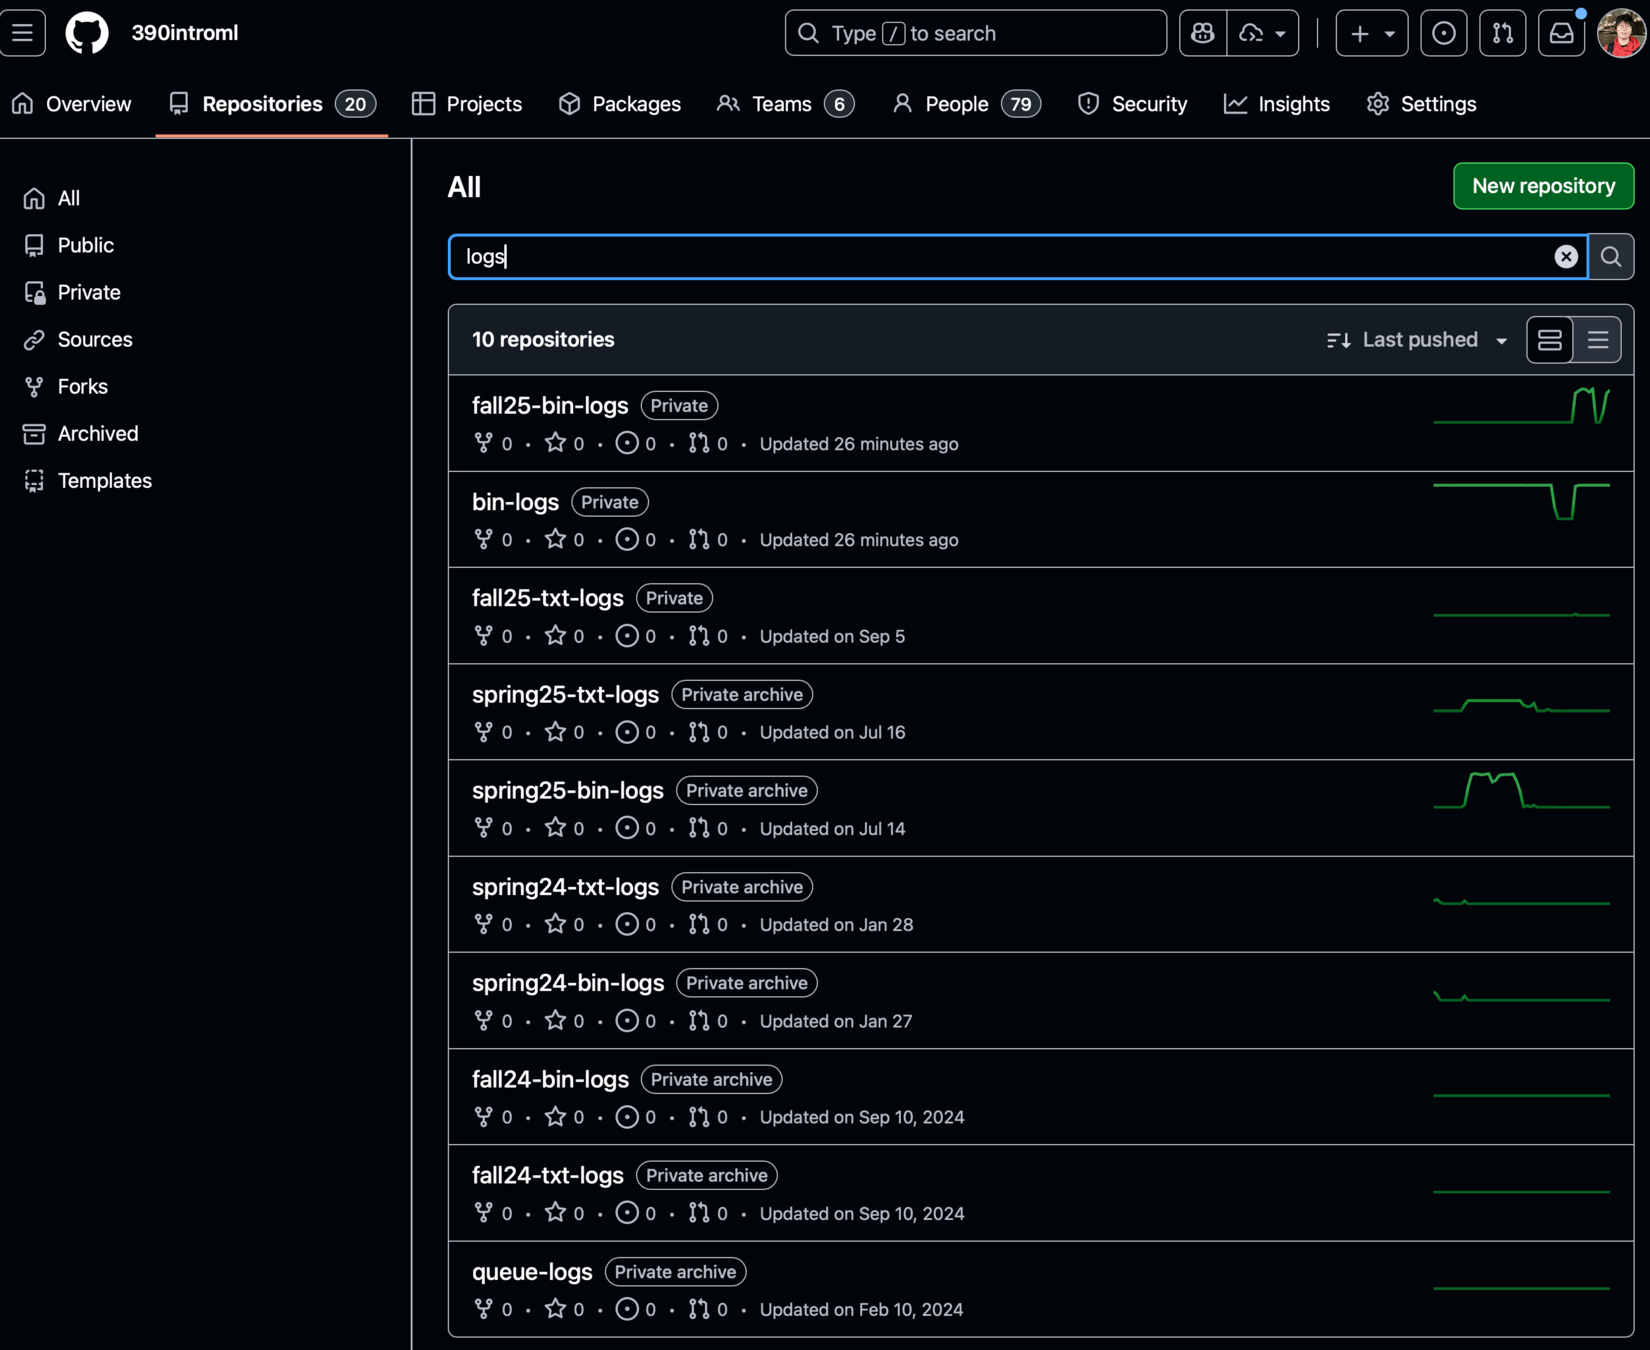This screenshot has width=1650, height=1350.
Task: Switch to the Projects tab
Action: [x=467, y=104]
